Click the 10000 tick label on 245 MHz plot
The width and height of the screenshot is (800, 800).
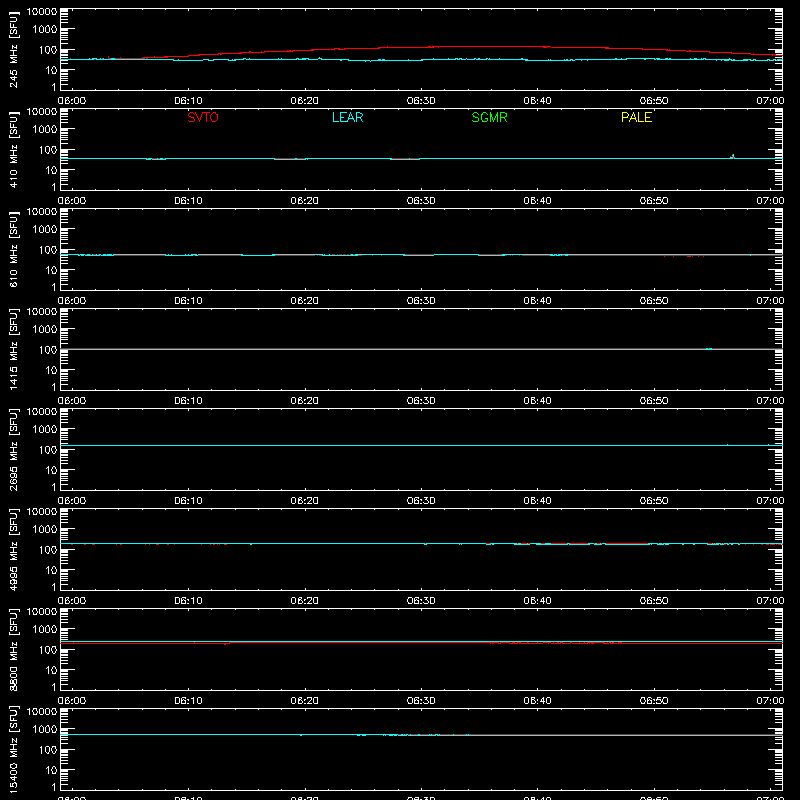[x=42, y=12]
